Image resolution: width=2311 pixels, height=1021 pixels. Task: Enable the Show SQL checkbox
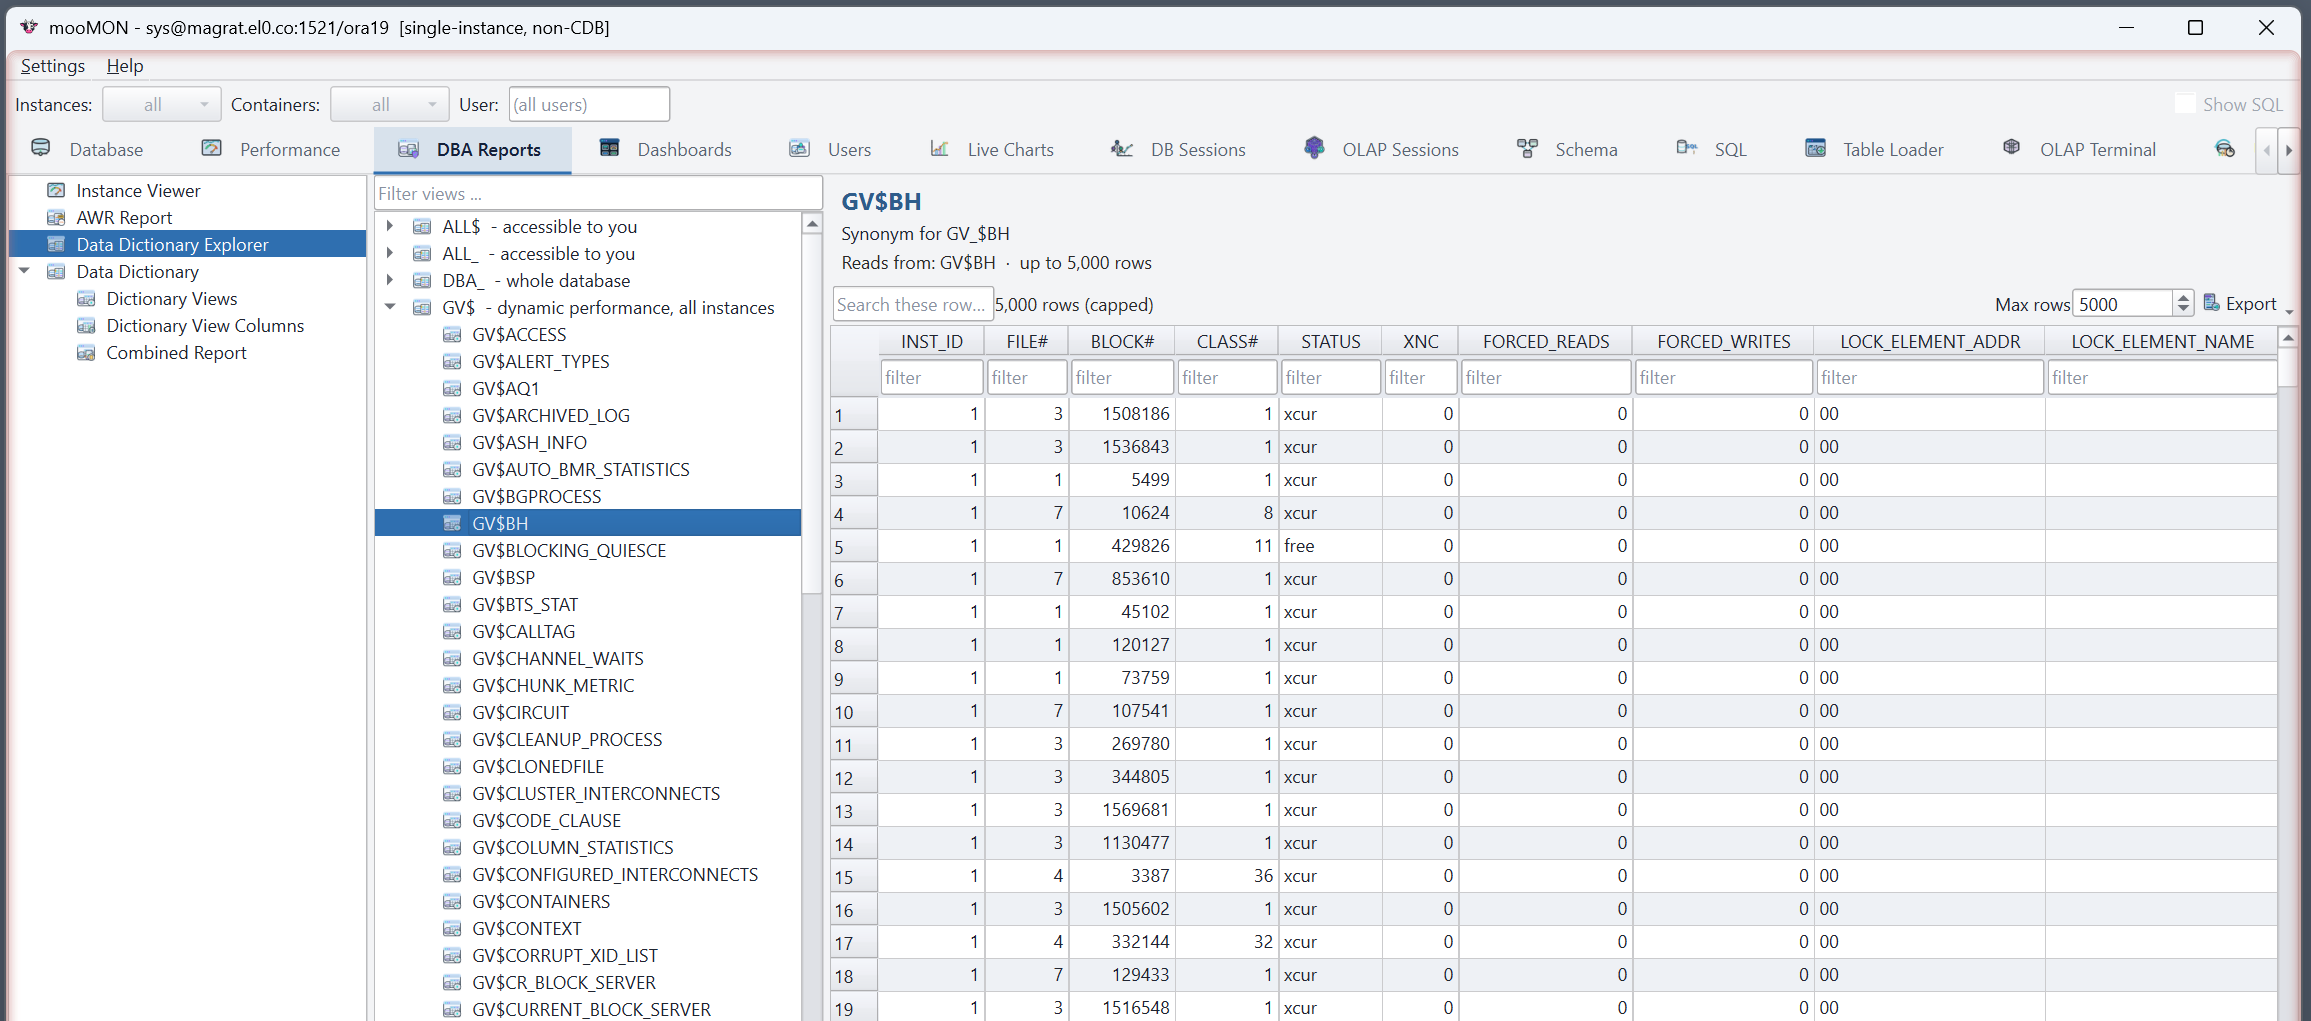click(x=2186, y=104)
